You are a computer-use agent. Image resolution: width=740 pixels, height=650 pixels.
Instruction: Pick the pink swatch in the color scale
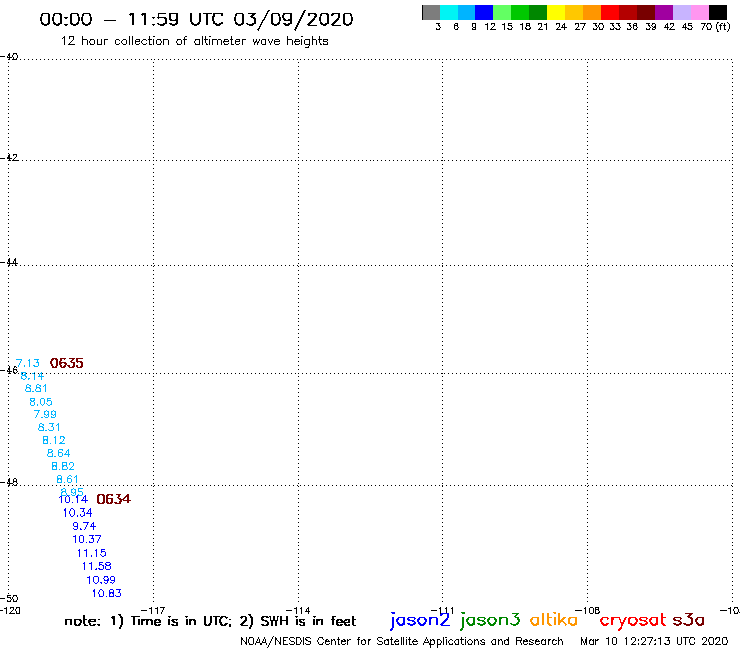pyautogui.click(x=699, y=12)
